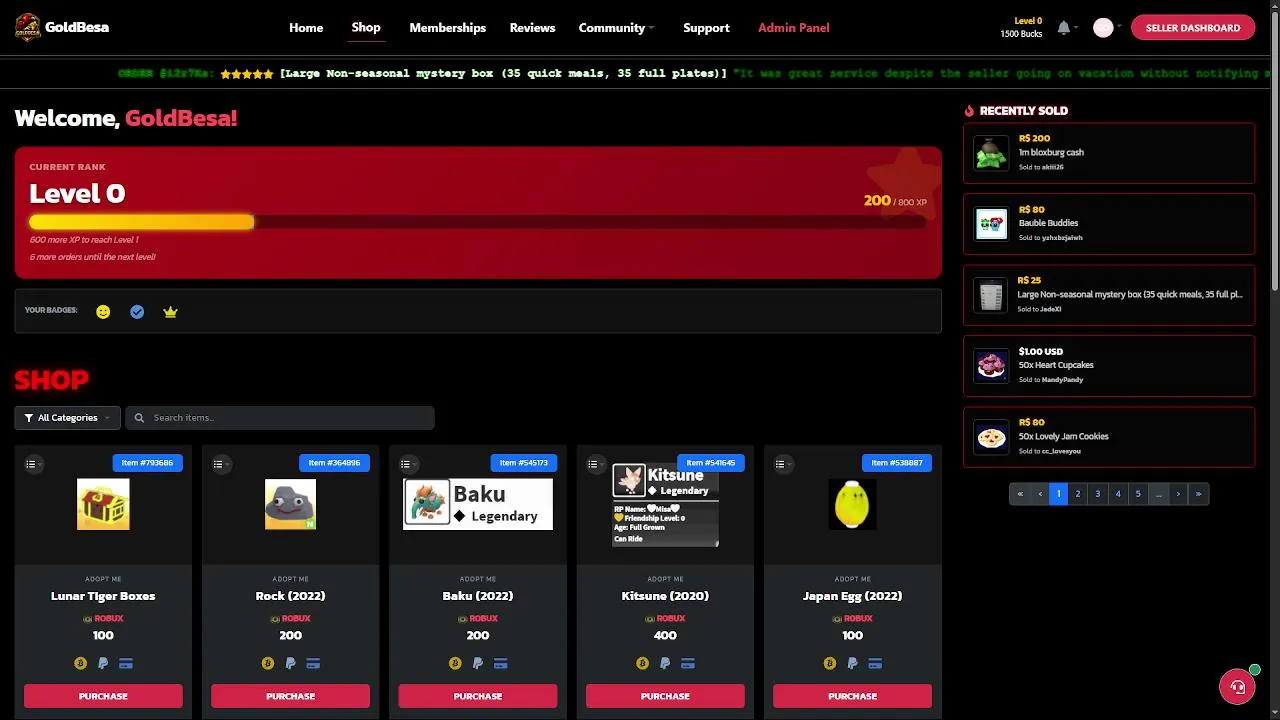Open the Reviews page

(532, 28)
